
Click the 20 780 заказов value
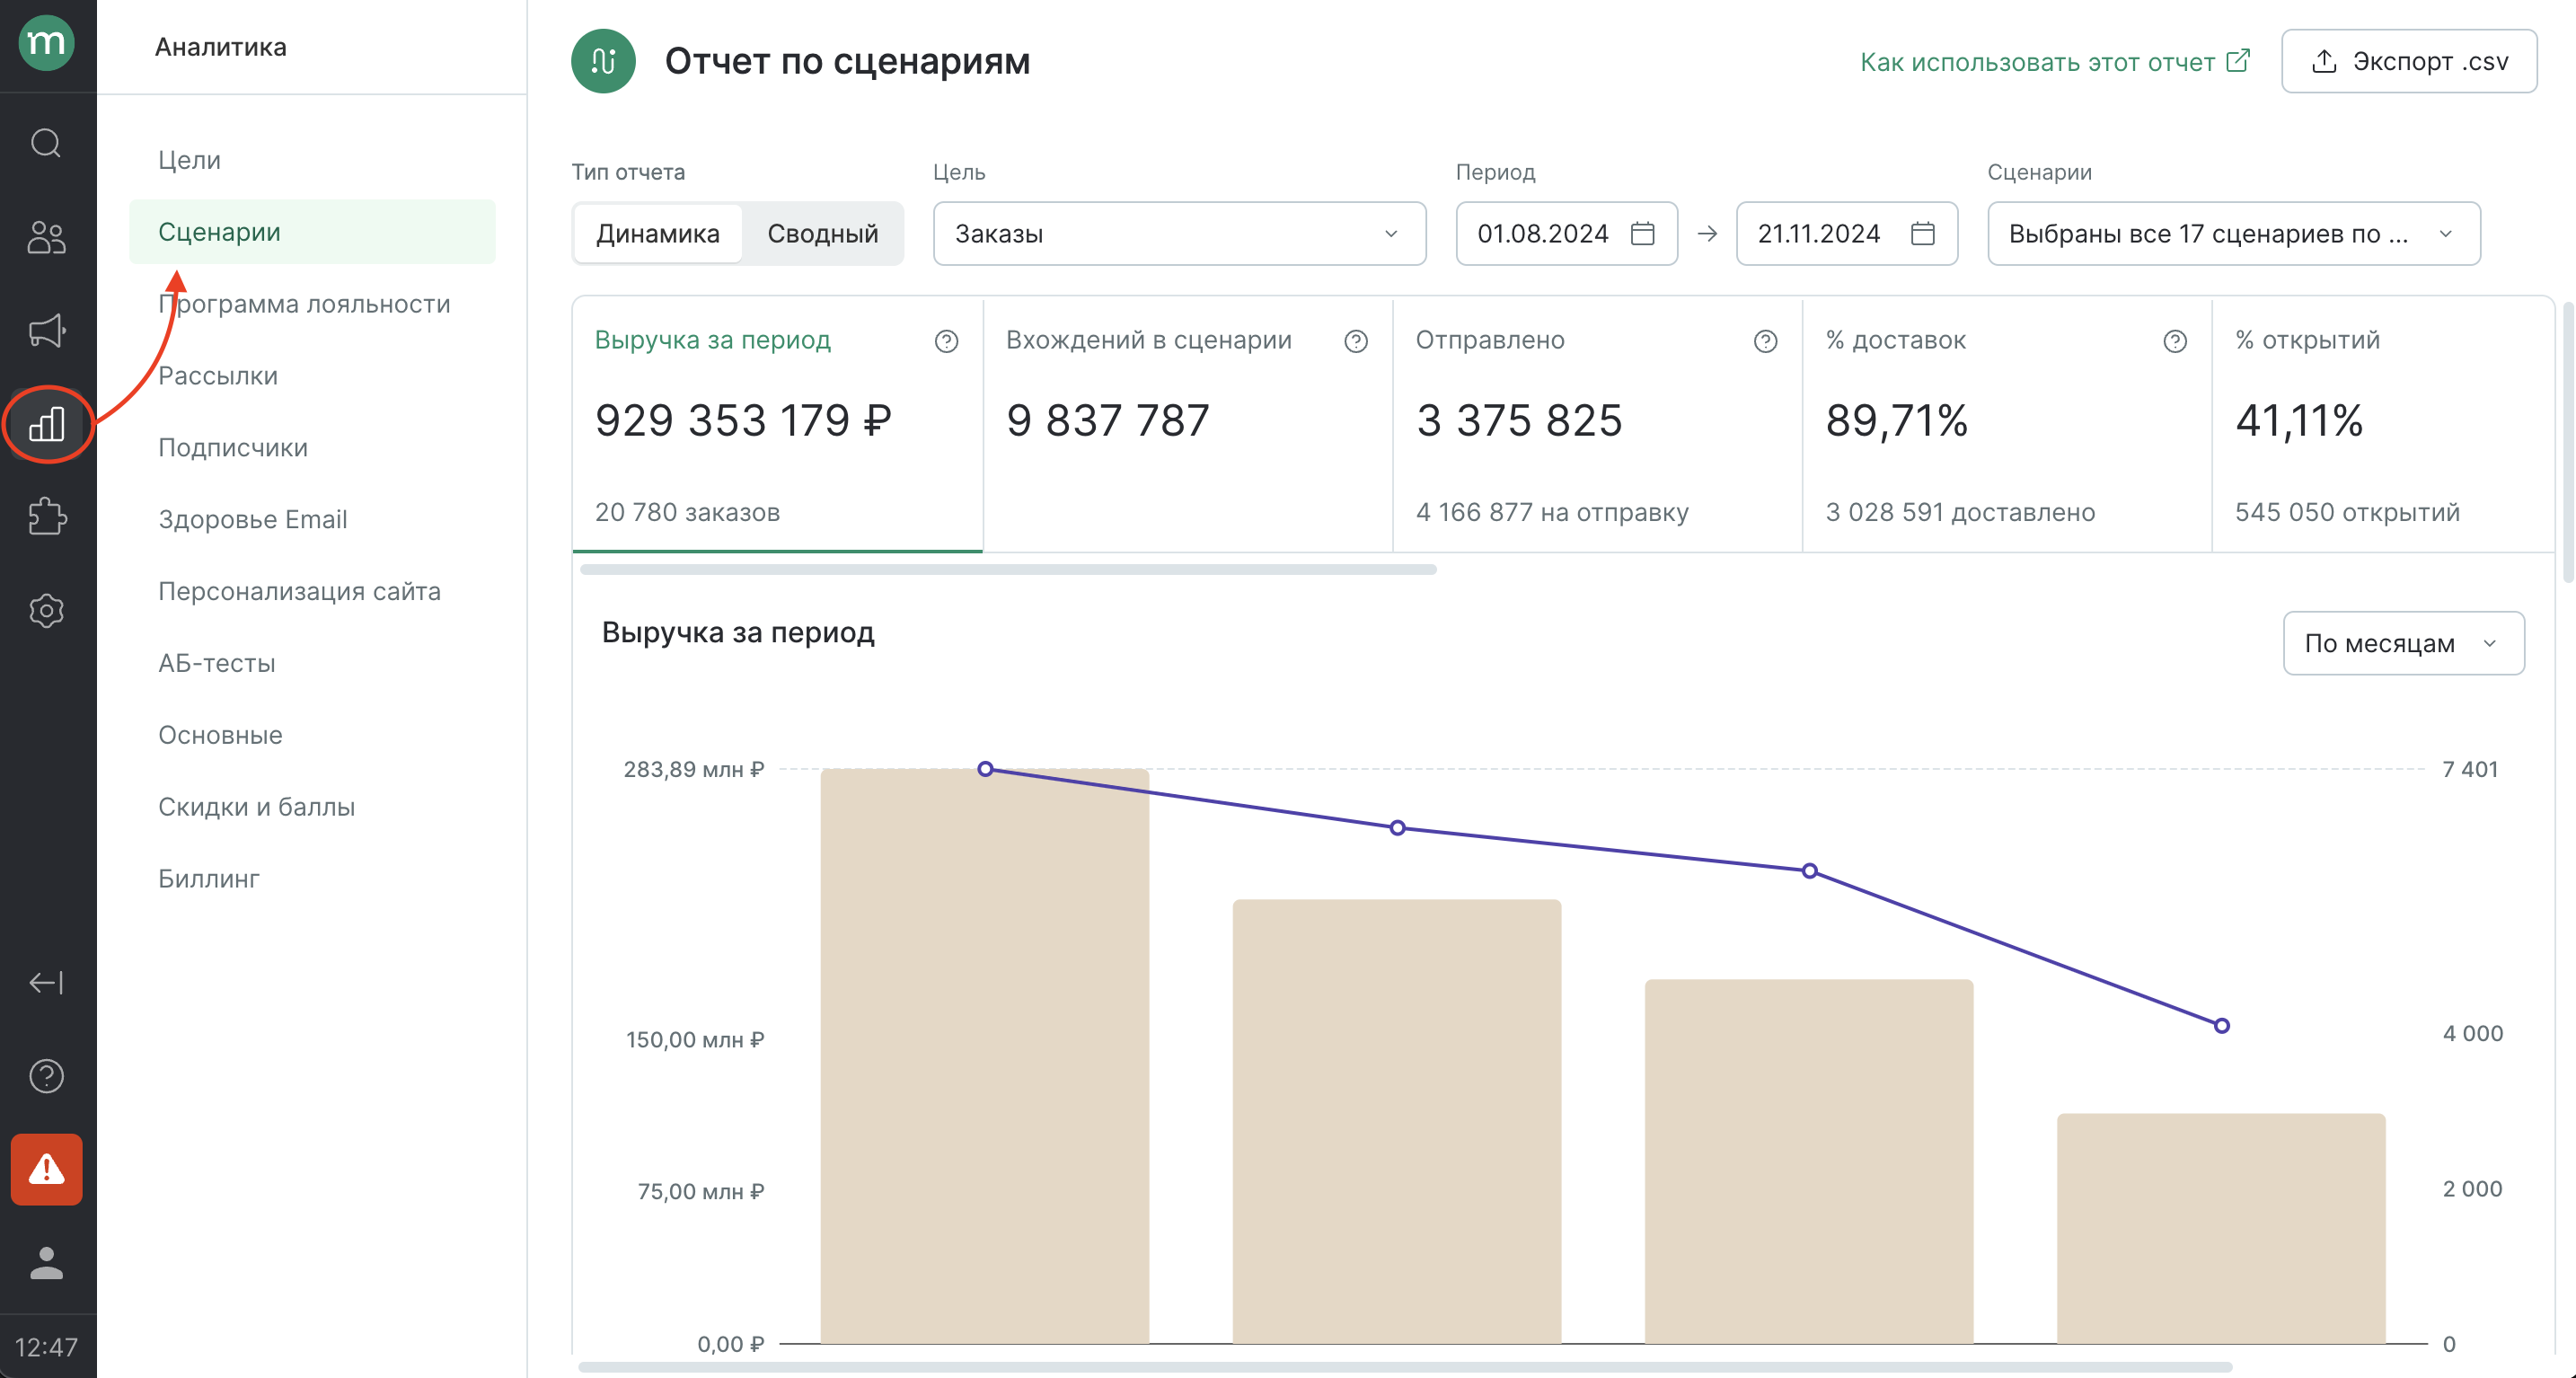tap(687, 512)
